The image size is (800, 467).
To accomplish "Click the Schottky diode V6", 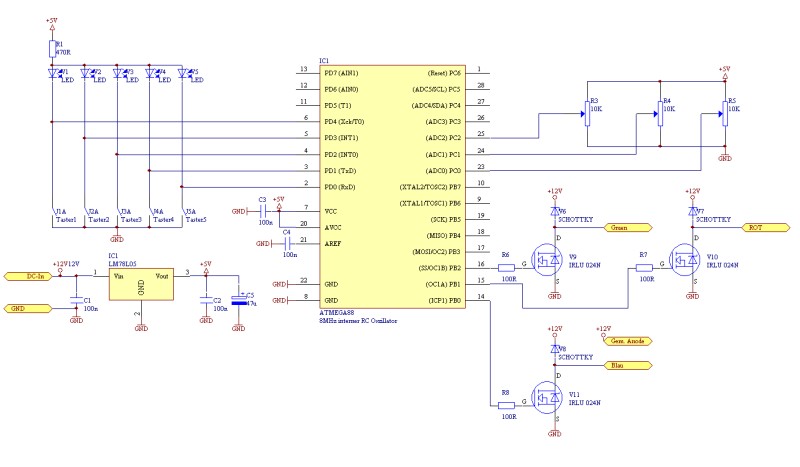I will 555,211.
